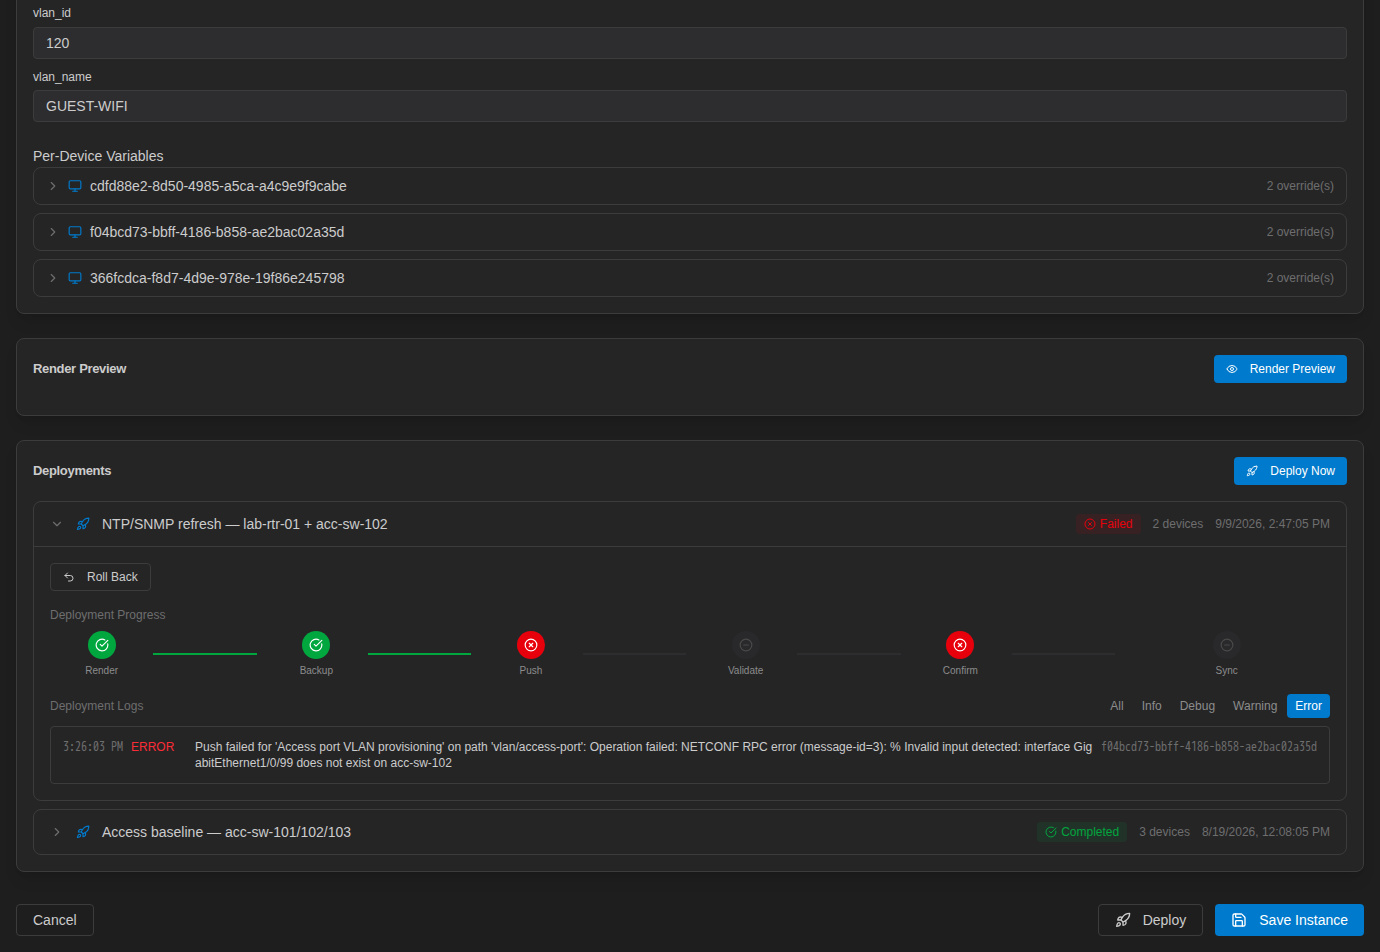Edit the vlan_id field
The width and height of the screenshot is (1380, 952).
(690, 43)
